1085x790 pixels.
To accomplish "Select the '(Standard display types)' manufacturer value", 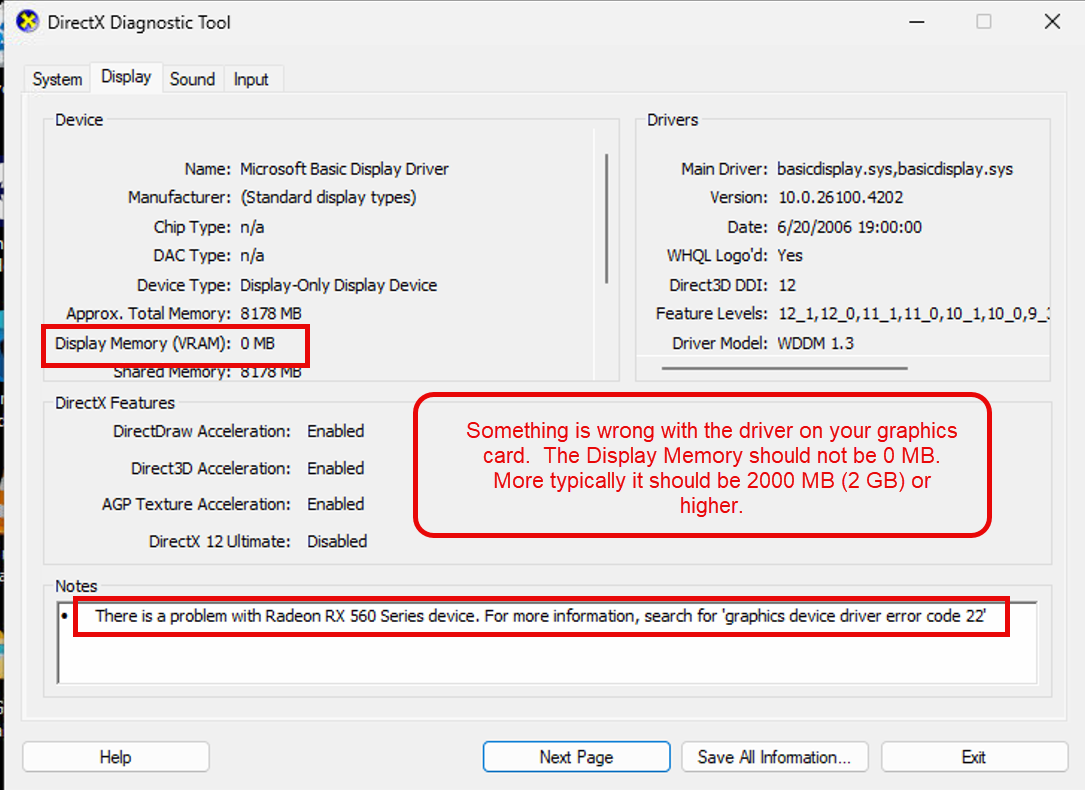I will coord(329,198).
